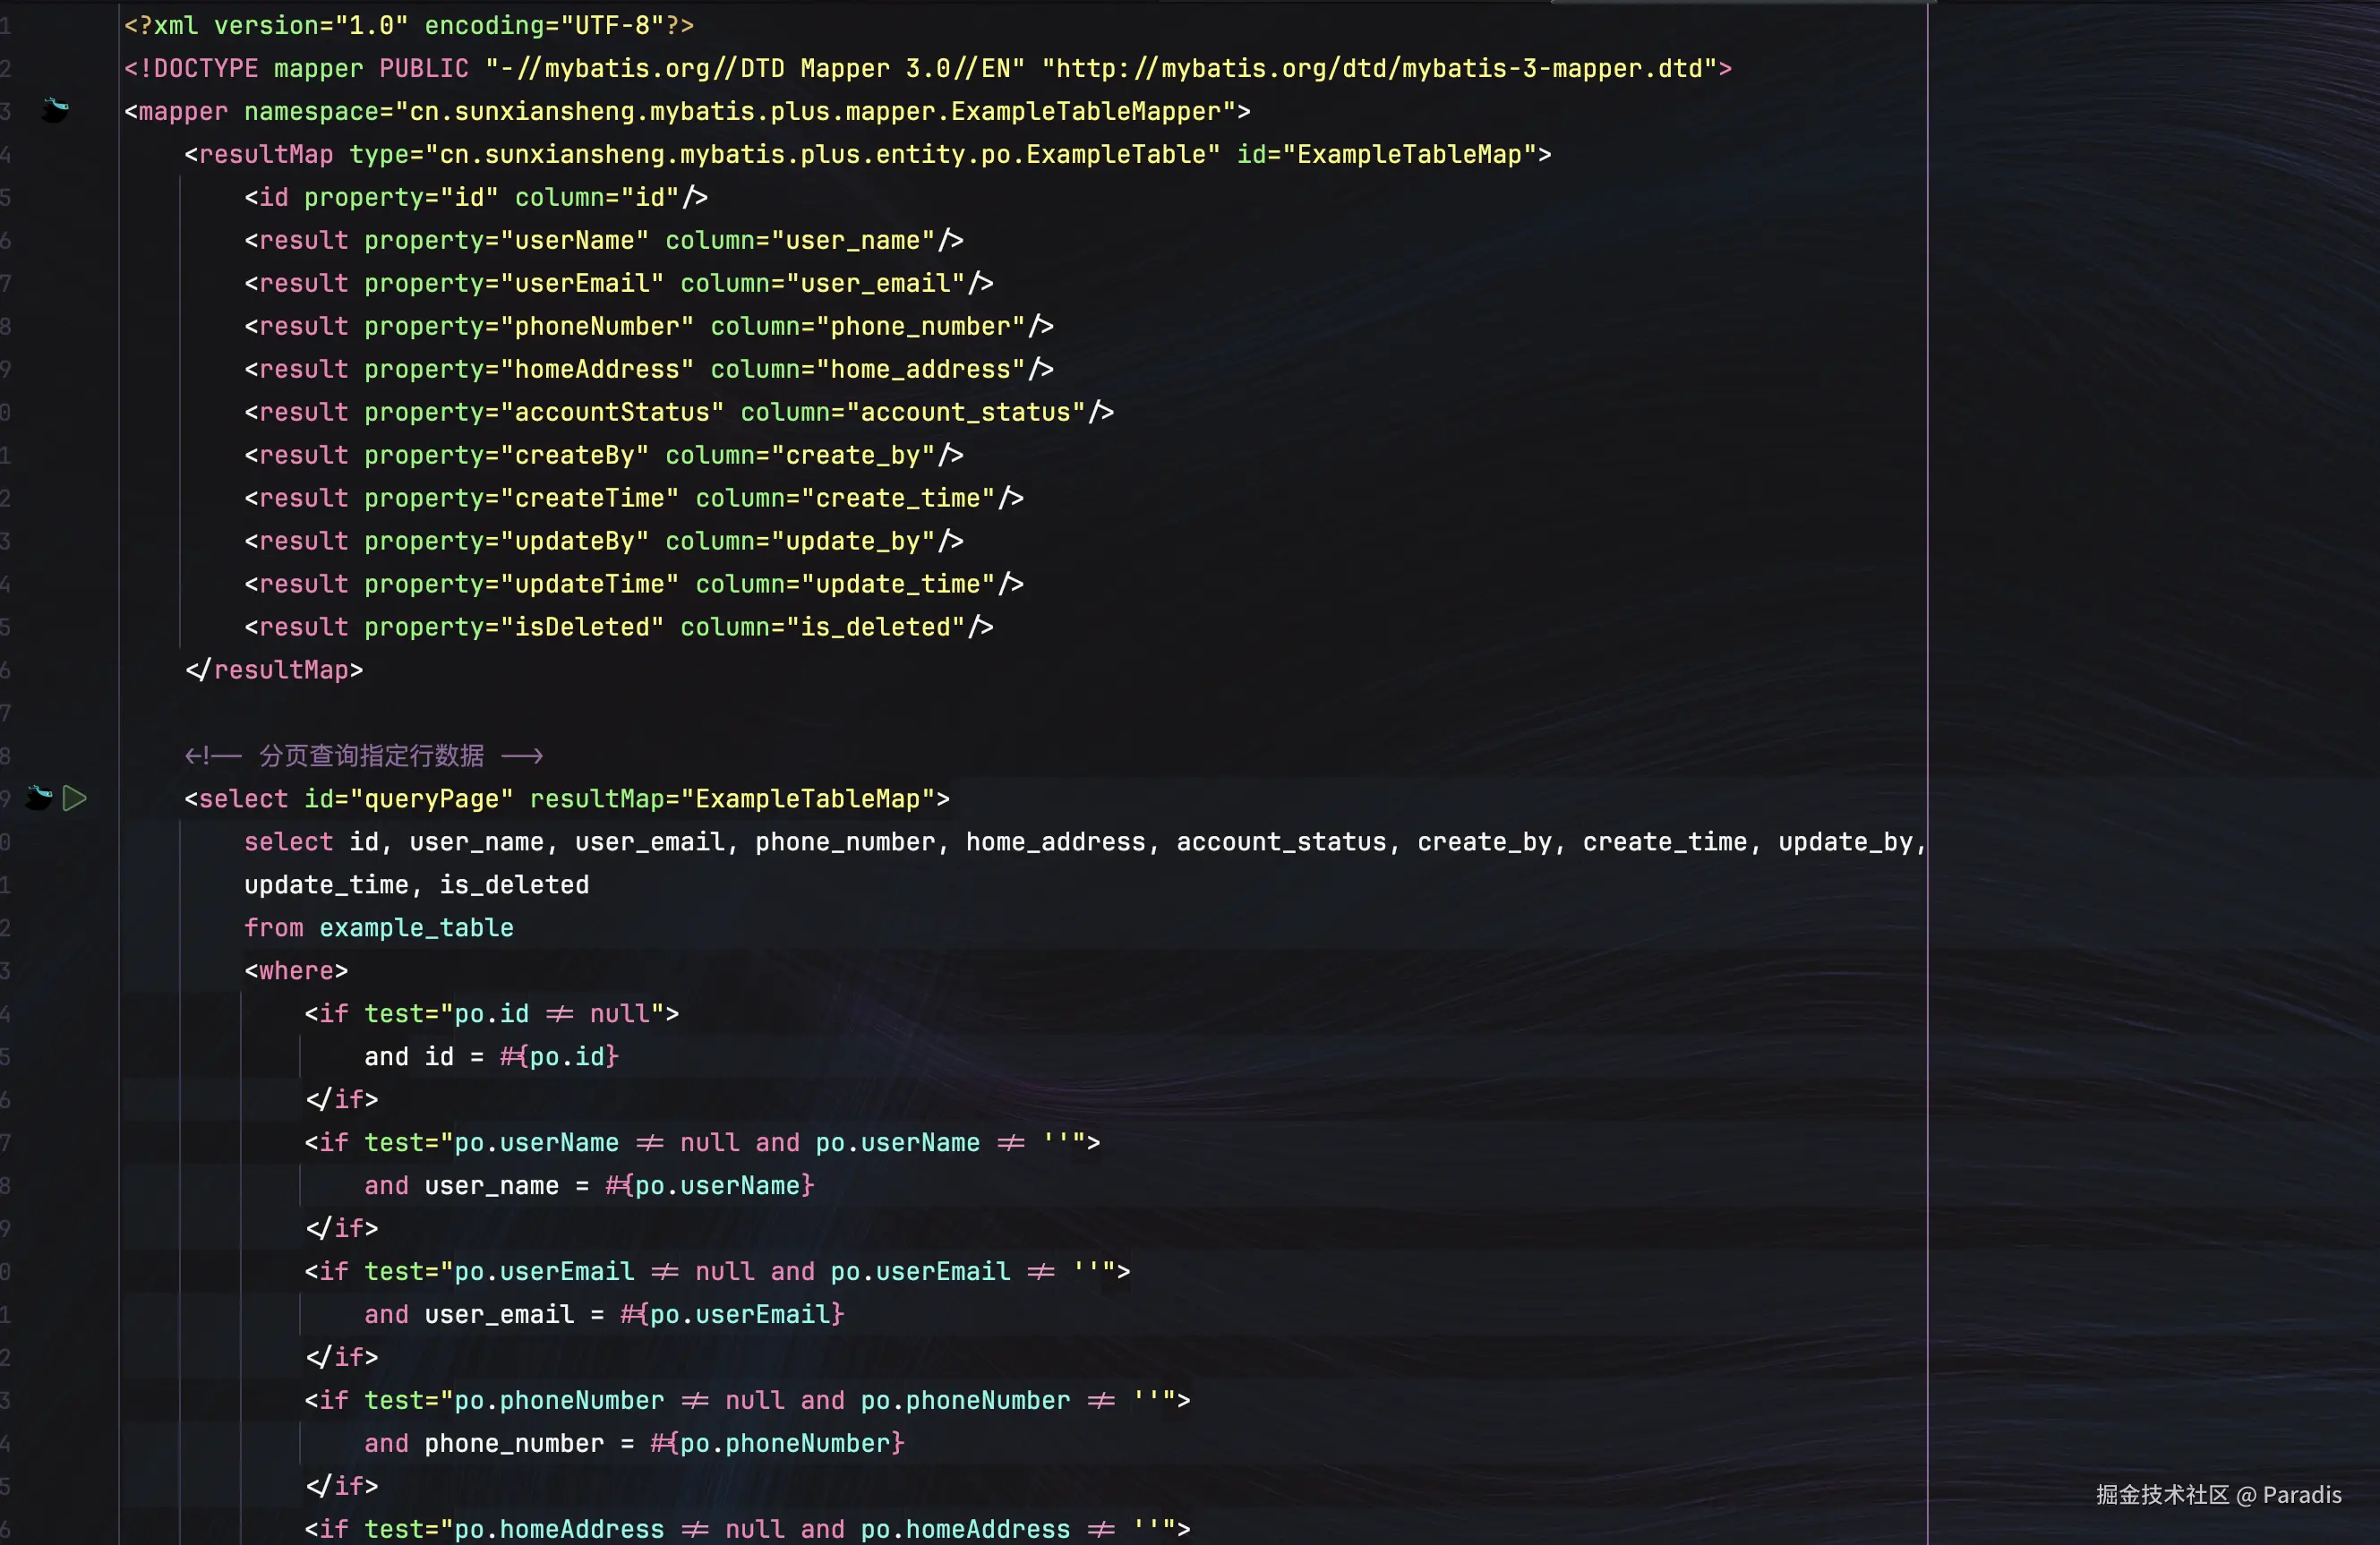Click the property="accountStatus" attribute value

pyautogui.click(x=612, y=412)
